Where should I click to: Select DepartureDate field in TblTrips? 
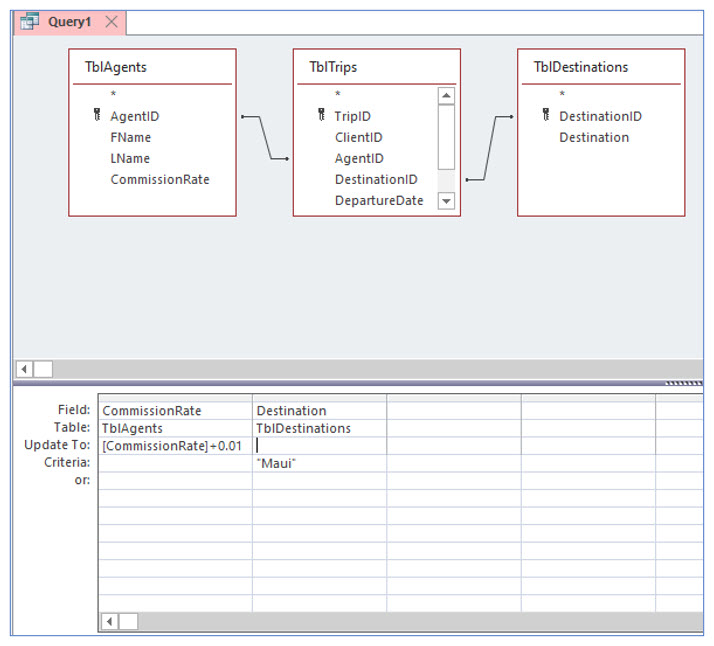click(x=379, y=200)
